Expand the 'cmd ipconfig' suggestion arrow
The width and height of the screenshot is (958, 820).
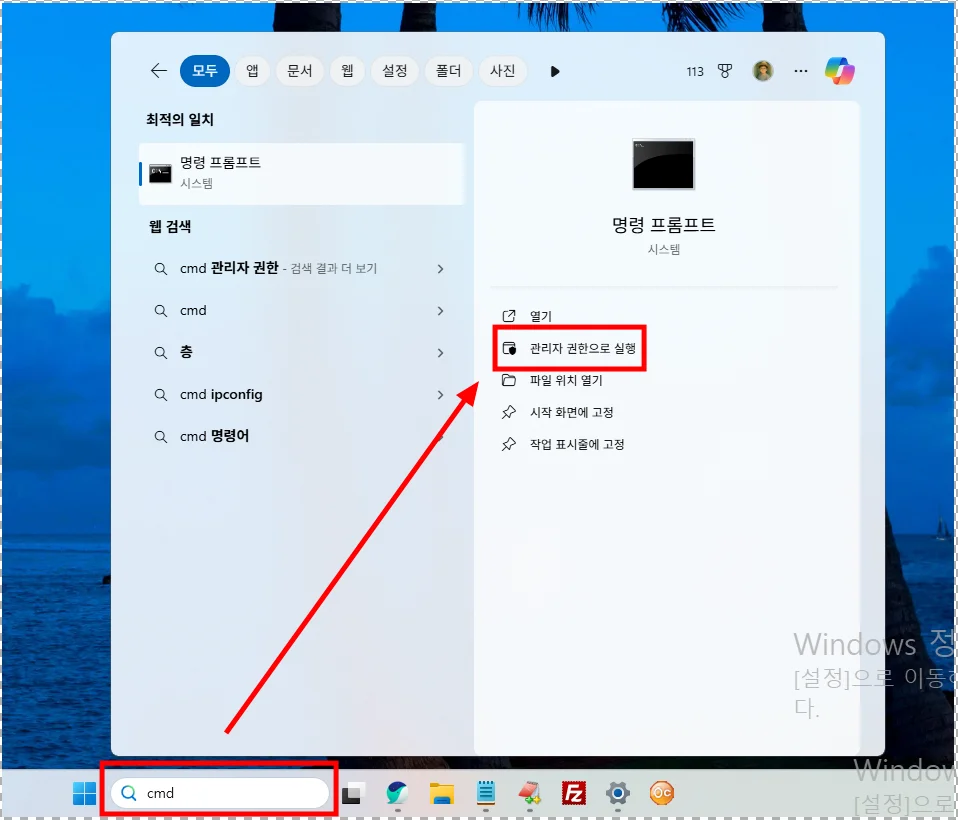click(440, 395)
